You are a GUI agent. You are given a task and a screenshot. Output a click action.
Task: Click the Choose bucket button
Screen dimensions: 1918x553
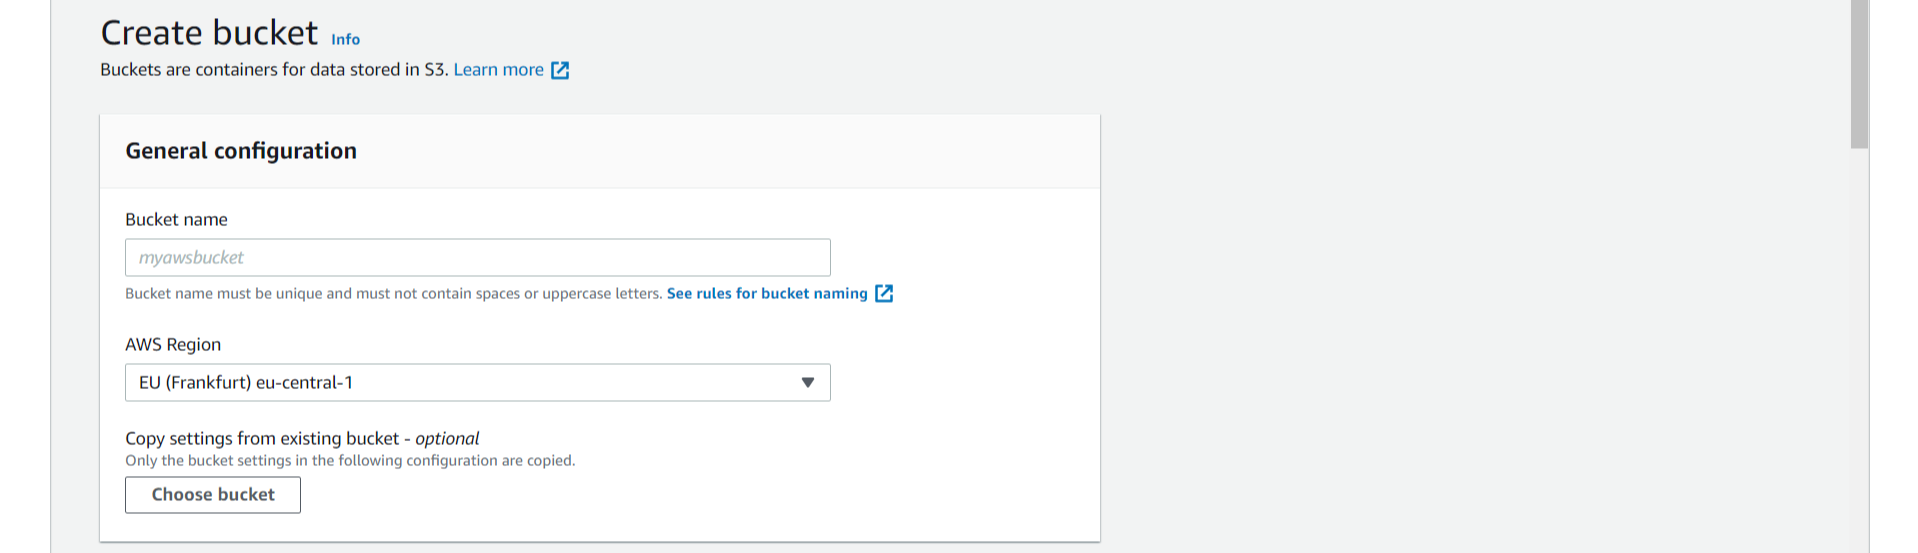[x=213, y=495]
